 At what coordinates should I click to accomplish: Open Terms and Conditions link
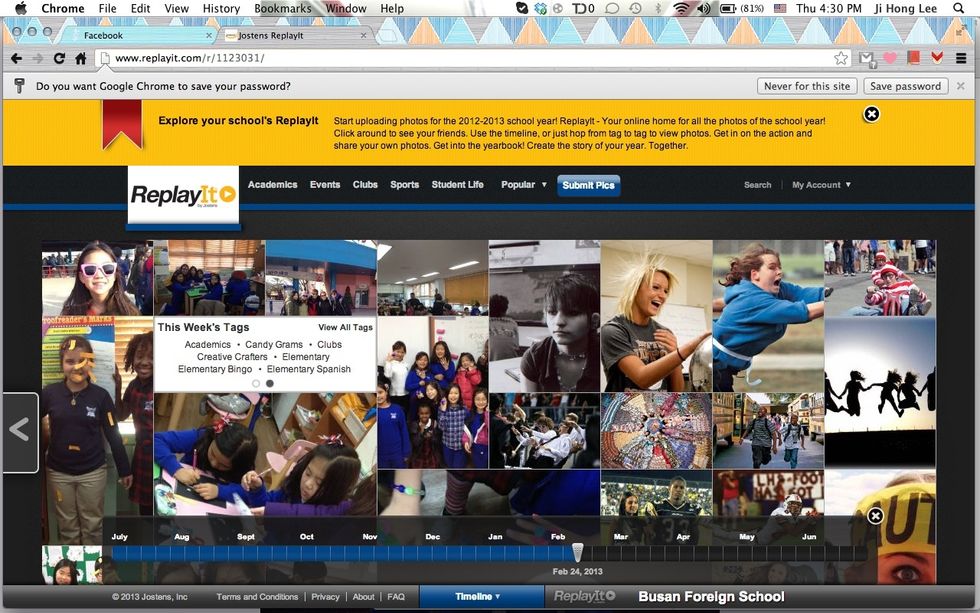click(x=257, y=597)
